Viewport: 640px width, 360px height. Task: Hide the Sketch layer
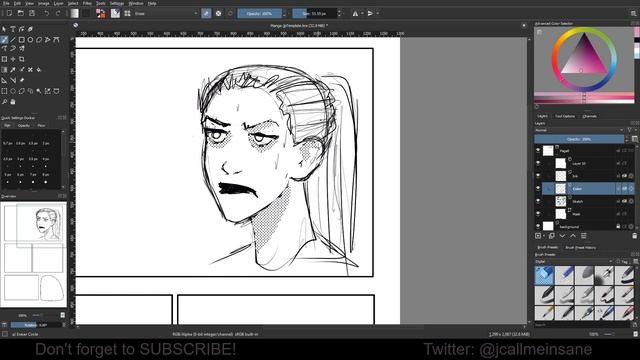[x=538, y=201]
